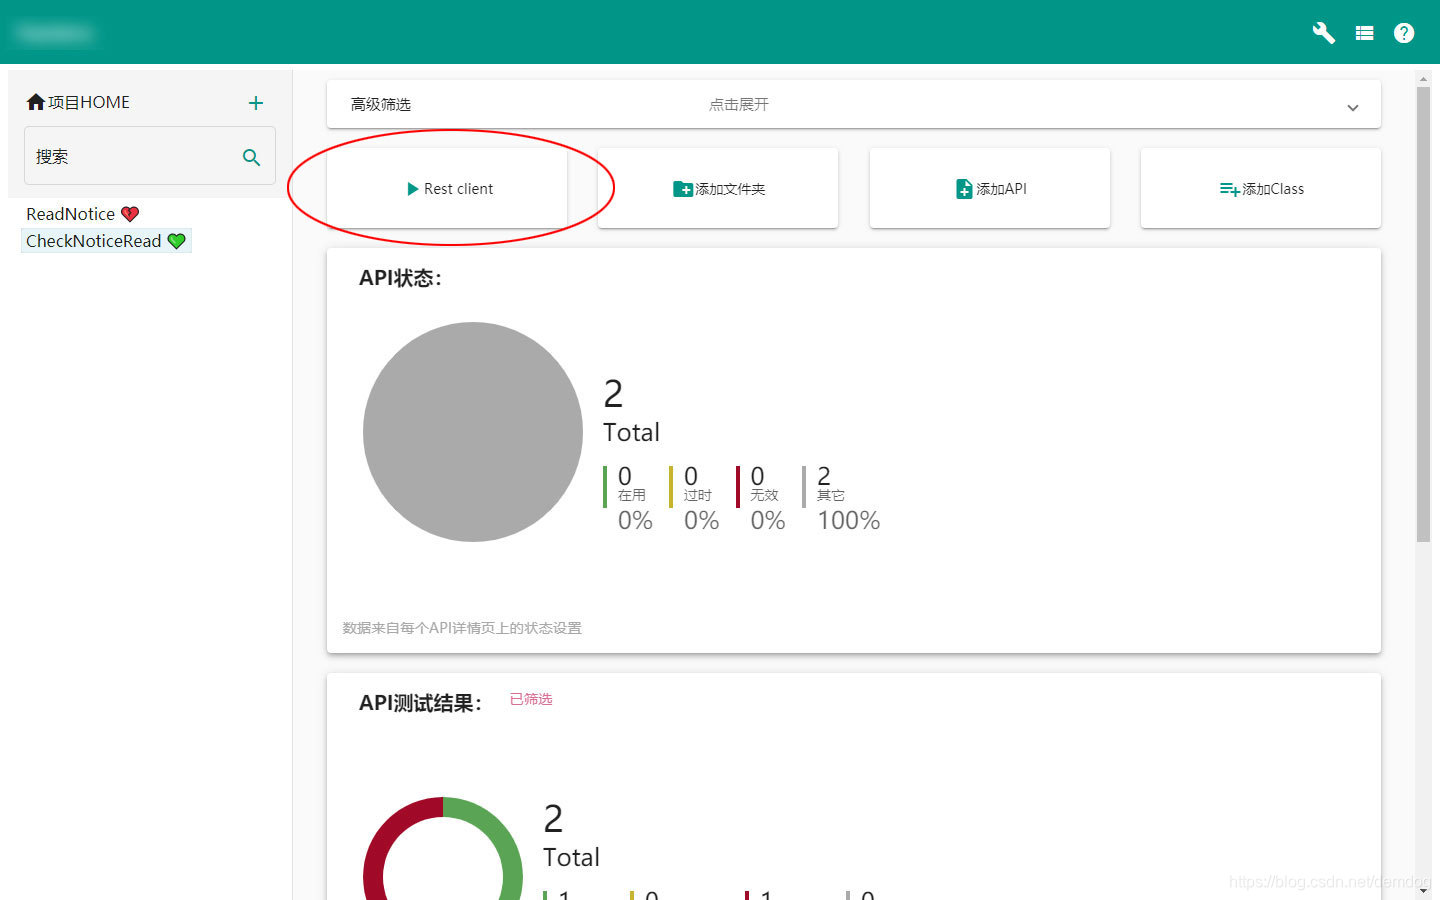The width and height of the screenshot is (1440, 900).
Task: Click the home icon in sidebar
Action: (x=36, y=102)
